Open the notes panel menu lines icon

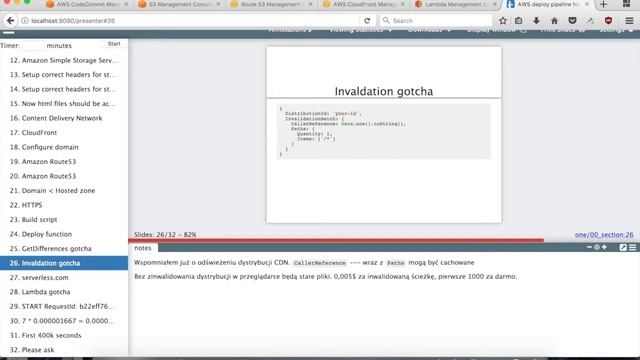tap(633, 247)
